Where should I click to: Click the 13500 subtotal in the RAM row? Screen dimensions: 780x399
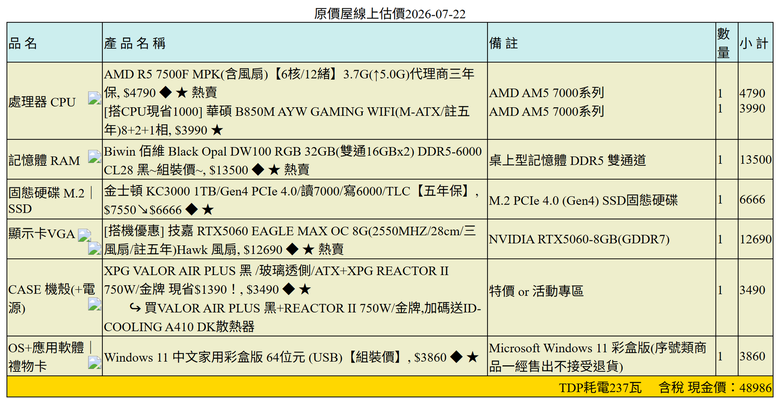click(756, 160)
